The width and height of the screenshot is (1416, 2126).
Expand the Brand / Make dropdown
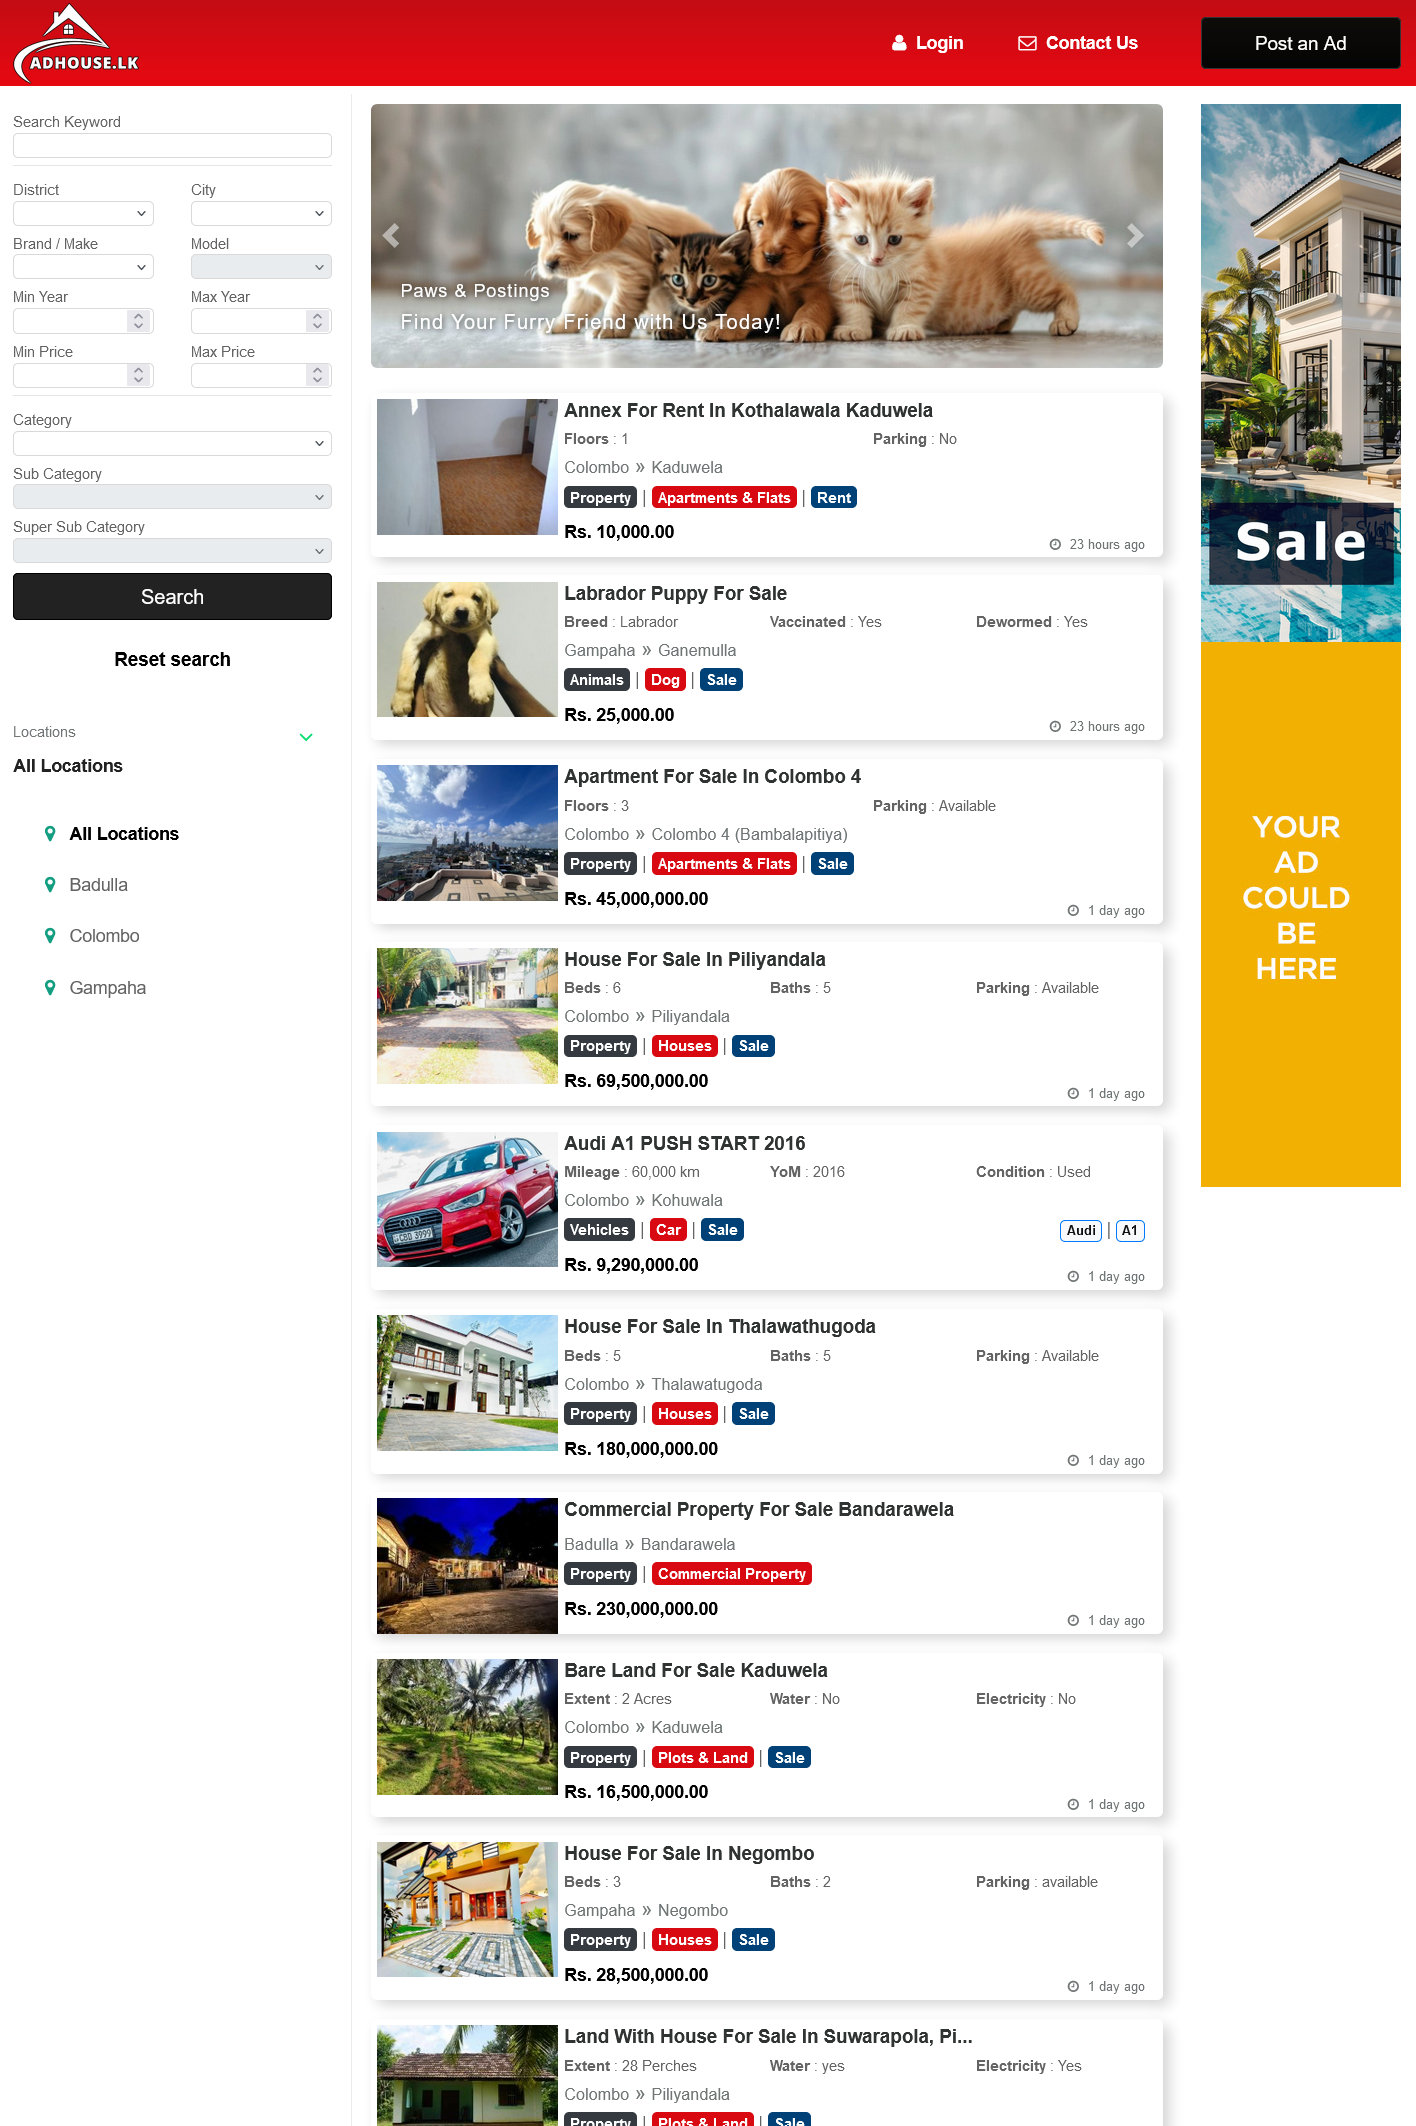83,267
